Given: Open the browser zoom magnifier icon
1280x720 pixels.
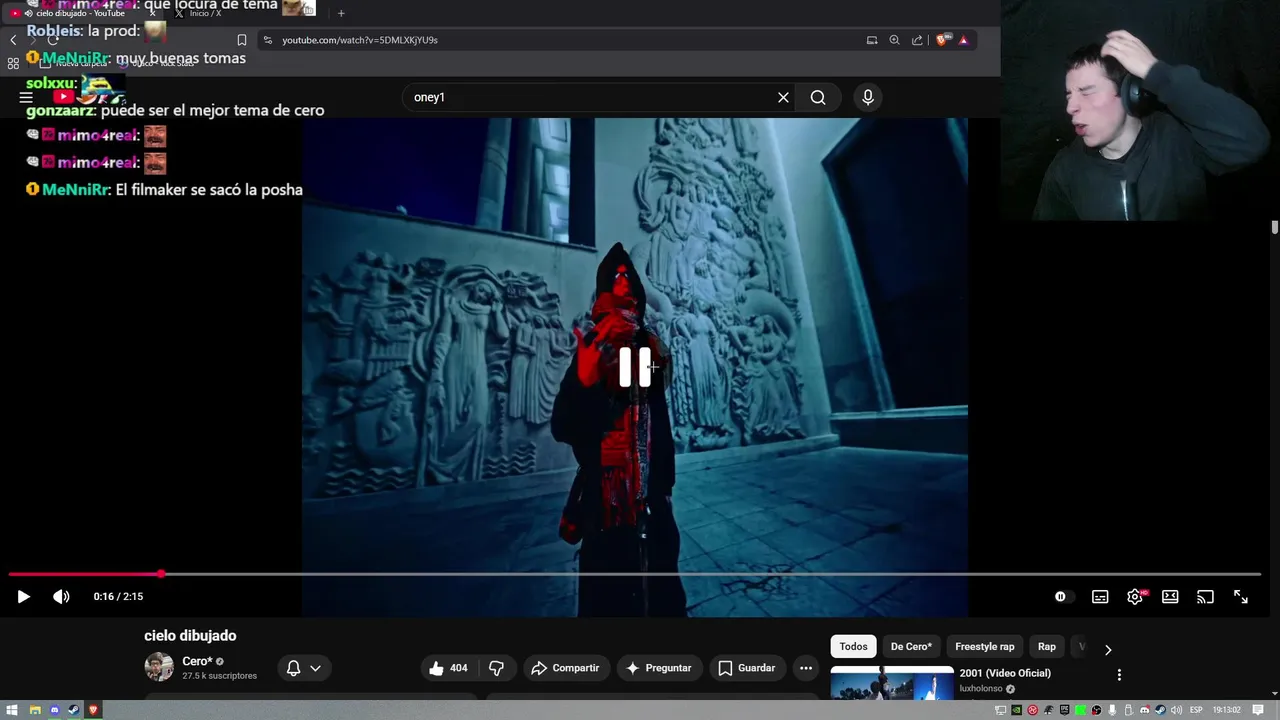Looking at the screenshot, I should click(894, 40).
